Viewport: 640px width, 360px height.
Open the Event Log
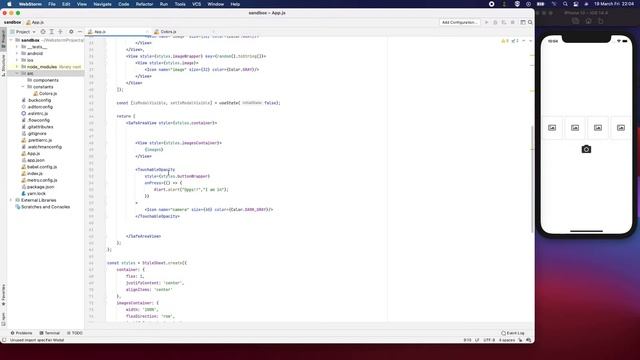coord(513,333)
